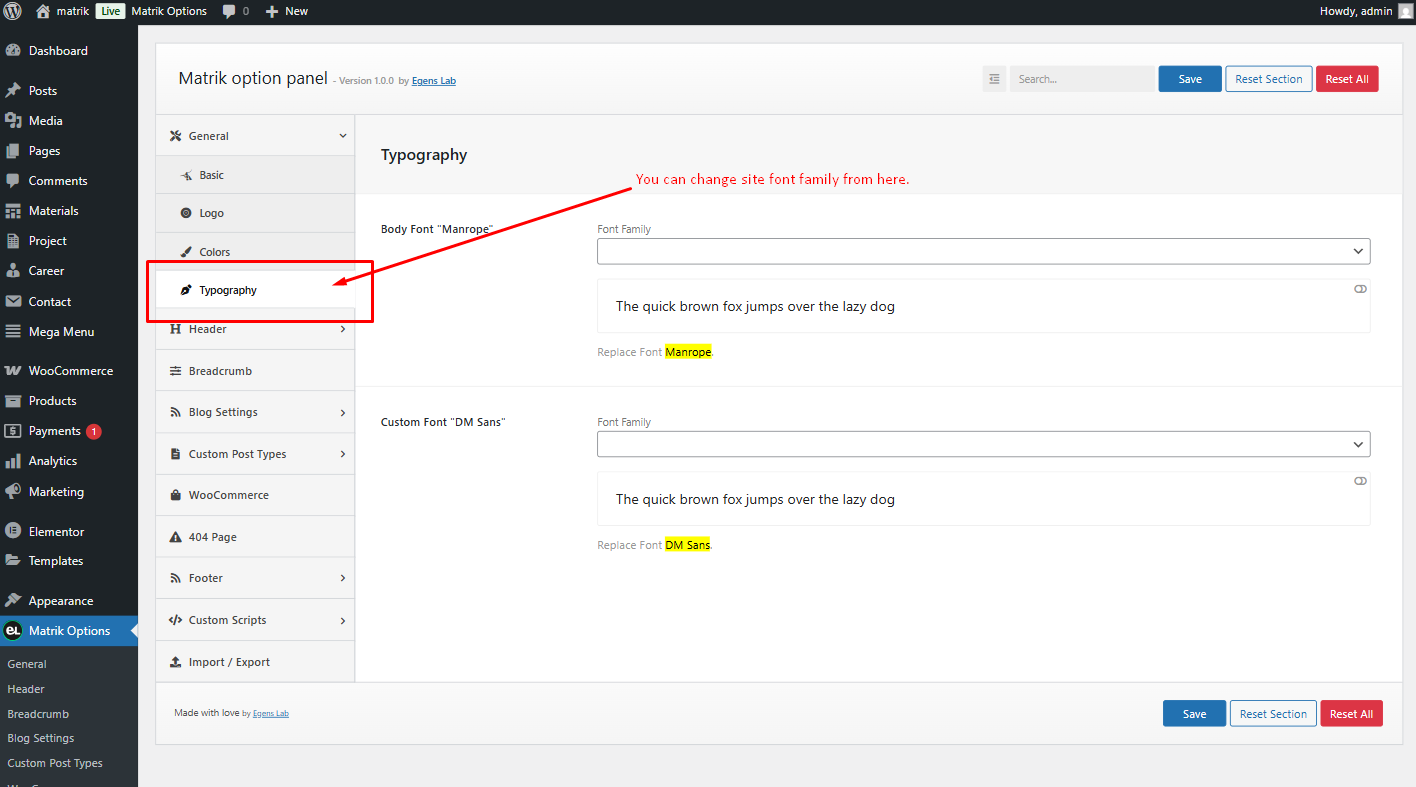Open the Colors settings tab
1416x787 pixels.
(x=255, y=252)
